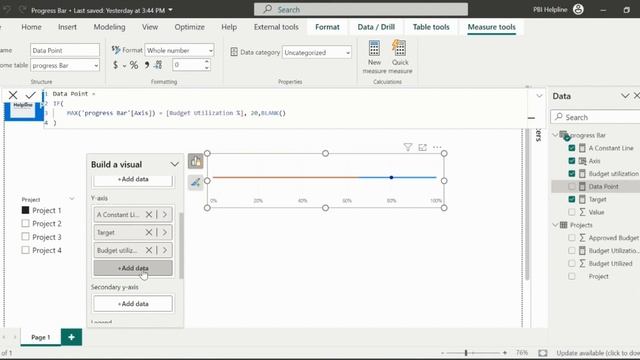Click the Quick measure icon
Screen dimensions: 640x360
tap(399, 48)
